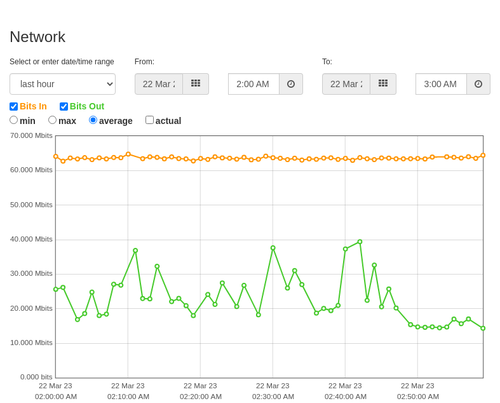Click the To date field '22 Mar'
The height and width of the screenshot is (403, 500).
pyautogui.click(x=346, y=84)
